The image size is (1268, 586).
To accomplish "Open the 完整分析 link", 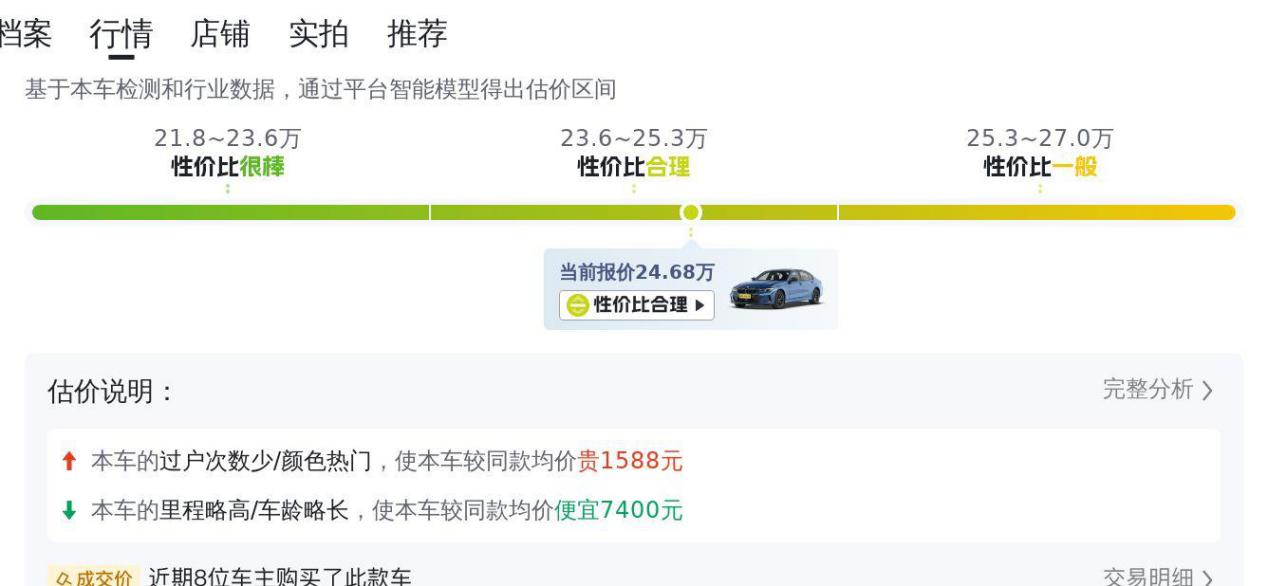I will [x=1147, y=390].
